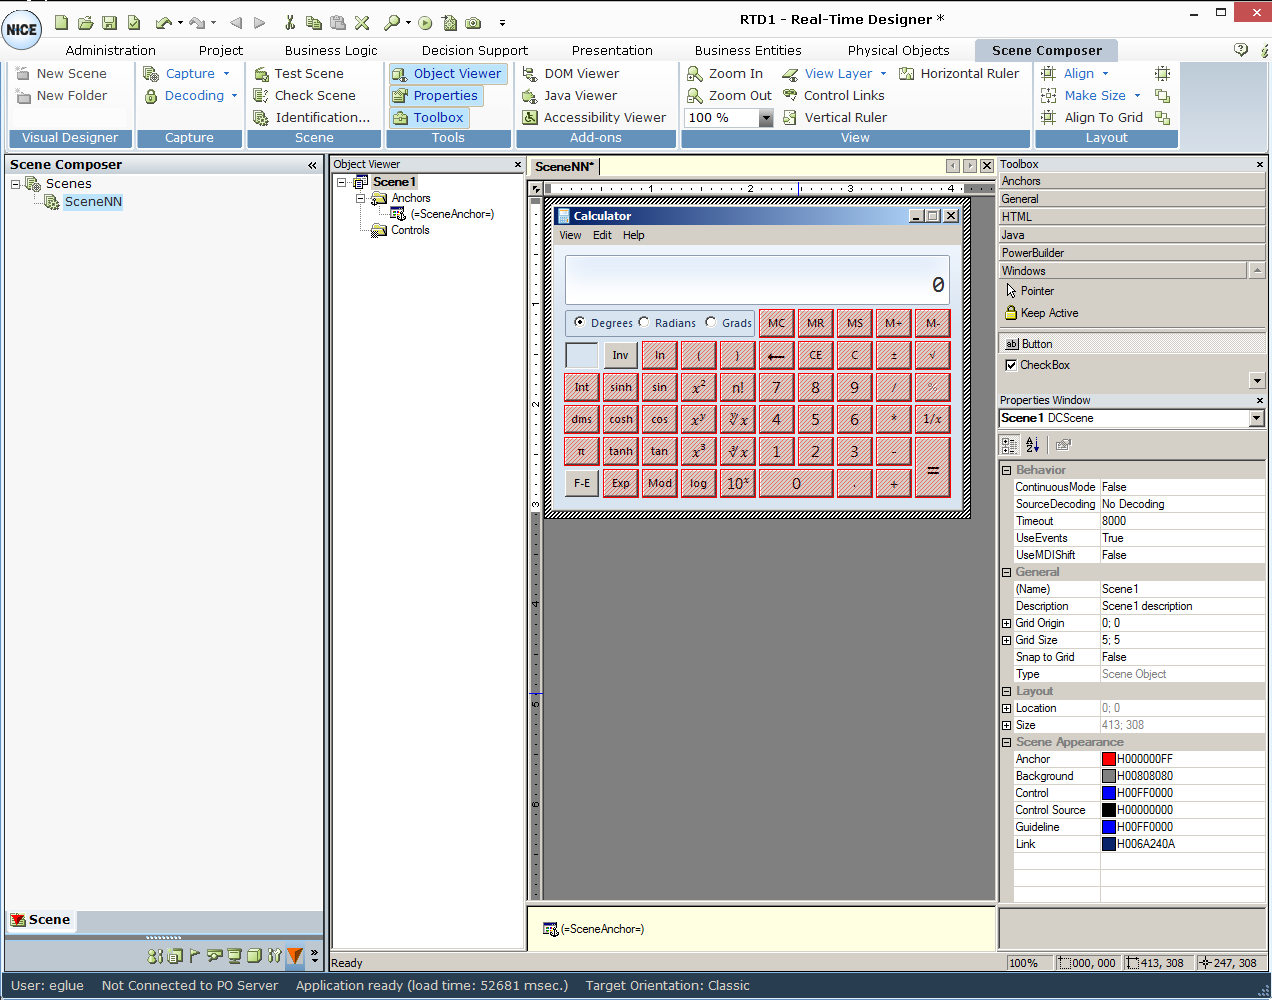Sort properties alphabetically in Properties Window
The height and width of the screenshot is (1000, 1272).
click(x=1033, y=445)
